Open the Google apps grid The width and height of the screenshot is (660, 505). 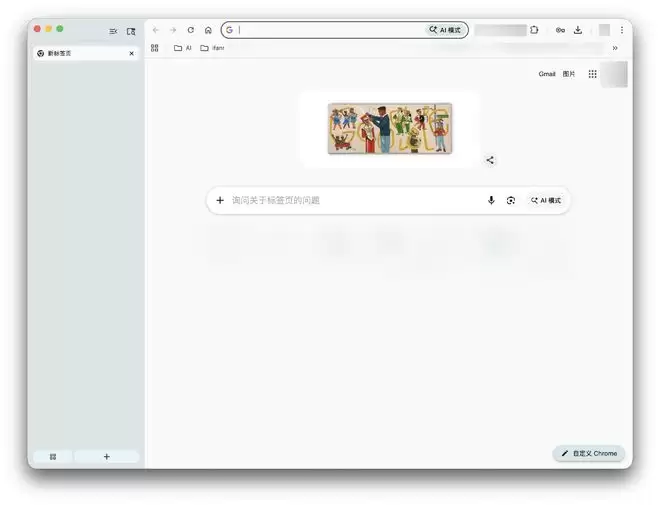pyautogui.click(x=593, y=74)
